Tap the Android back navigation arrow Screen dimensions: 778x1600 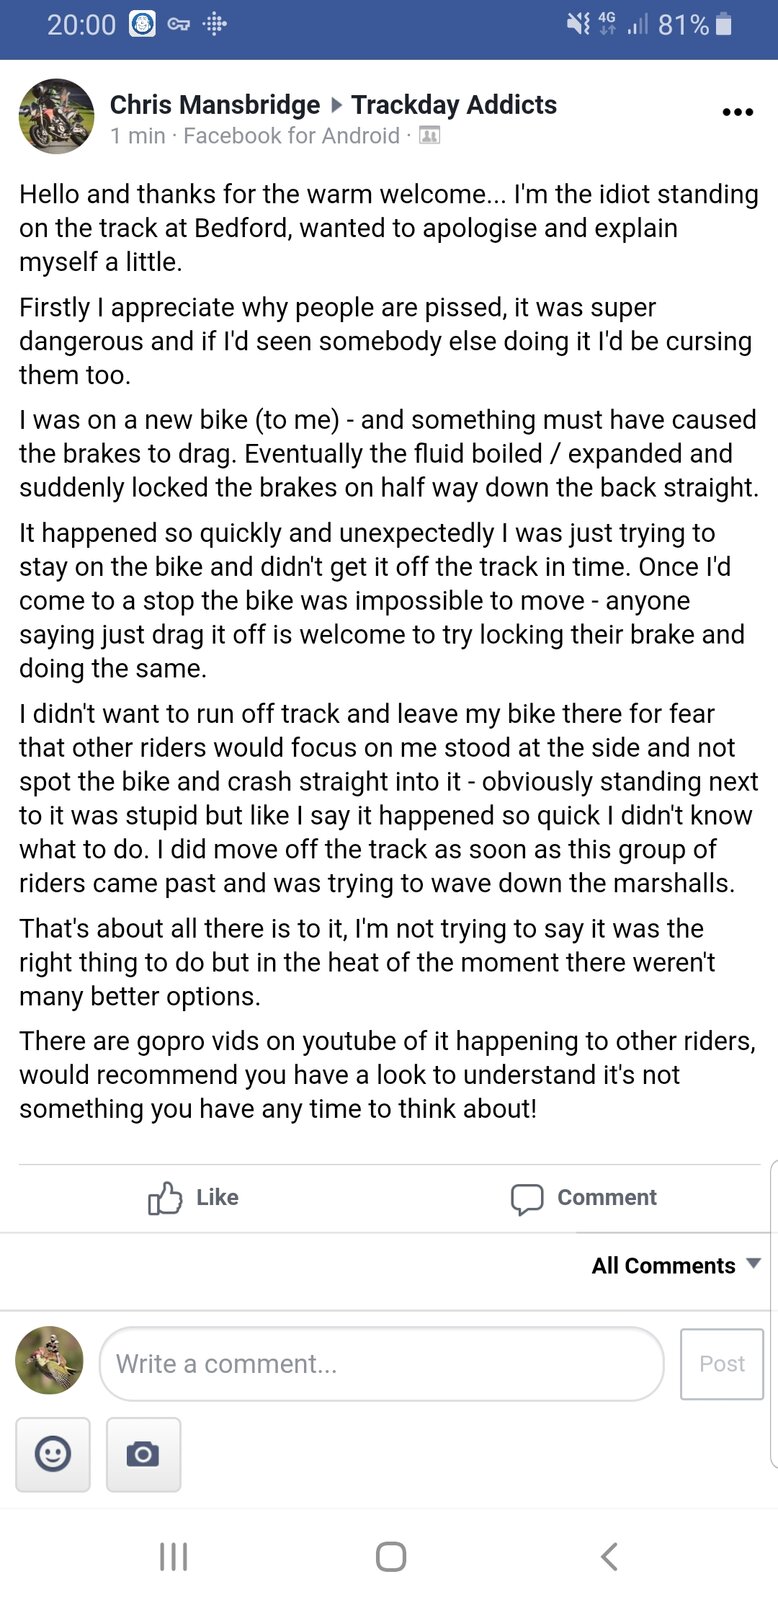[609, 1556]
